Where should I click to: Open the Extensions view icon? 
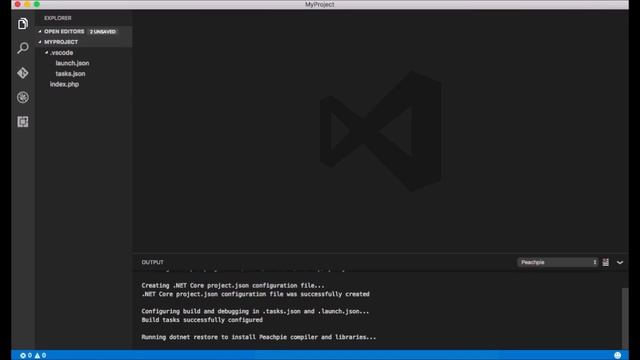pos(23,122)
